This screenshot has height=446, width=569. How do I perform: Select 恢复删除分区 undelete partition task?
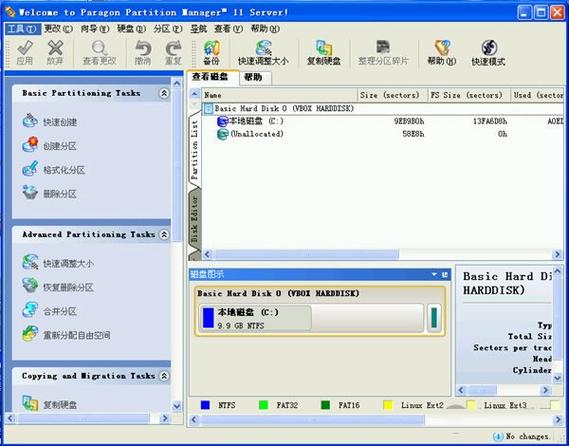click(58, 287)
